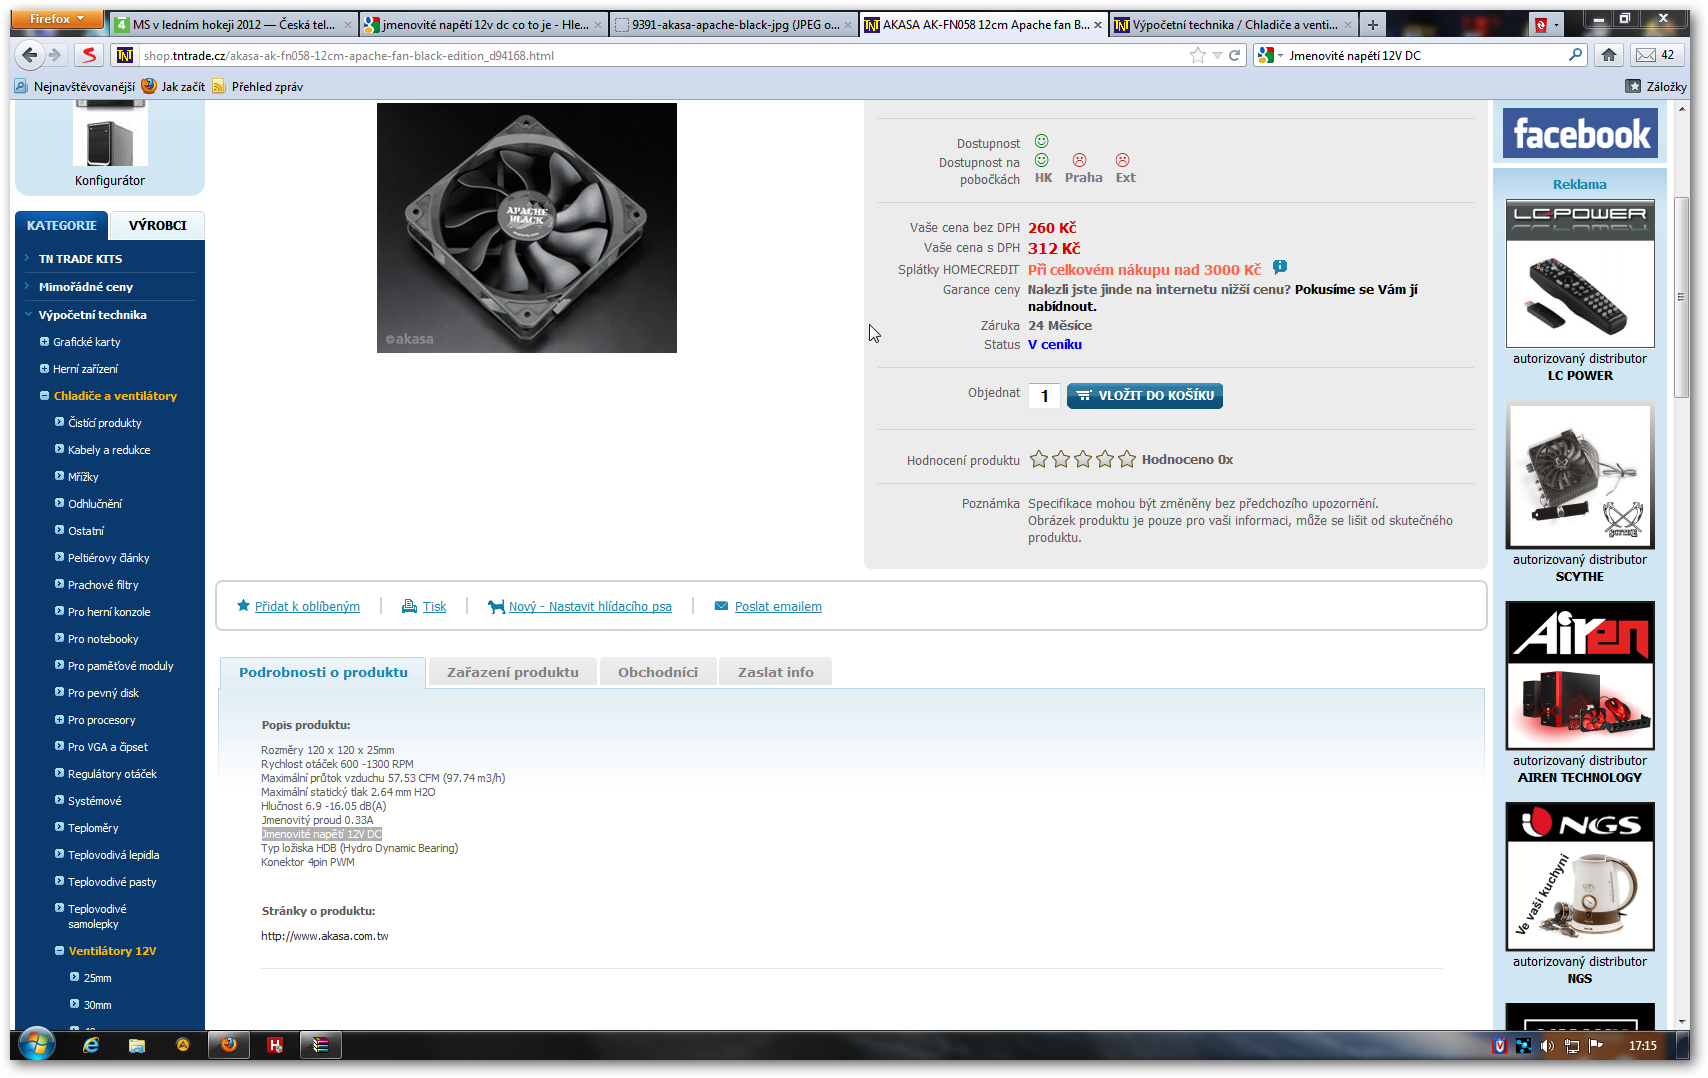Open the facebook banner
The image size is (1708, 1078).
click(1580, 133)
